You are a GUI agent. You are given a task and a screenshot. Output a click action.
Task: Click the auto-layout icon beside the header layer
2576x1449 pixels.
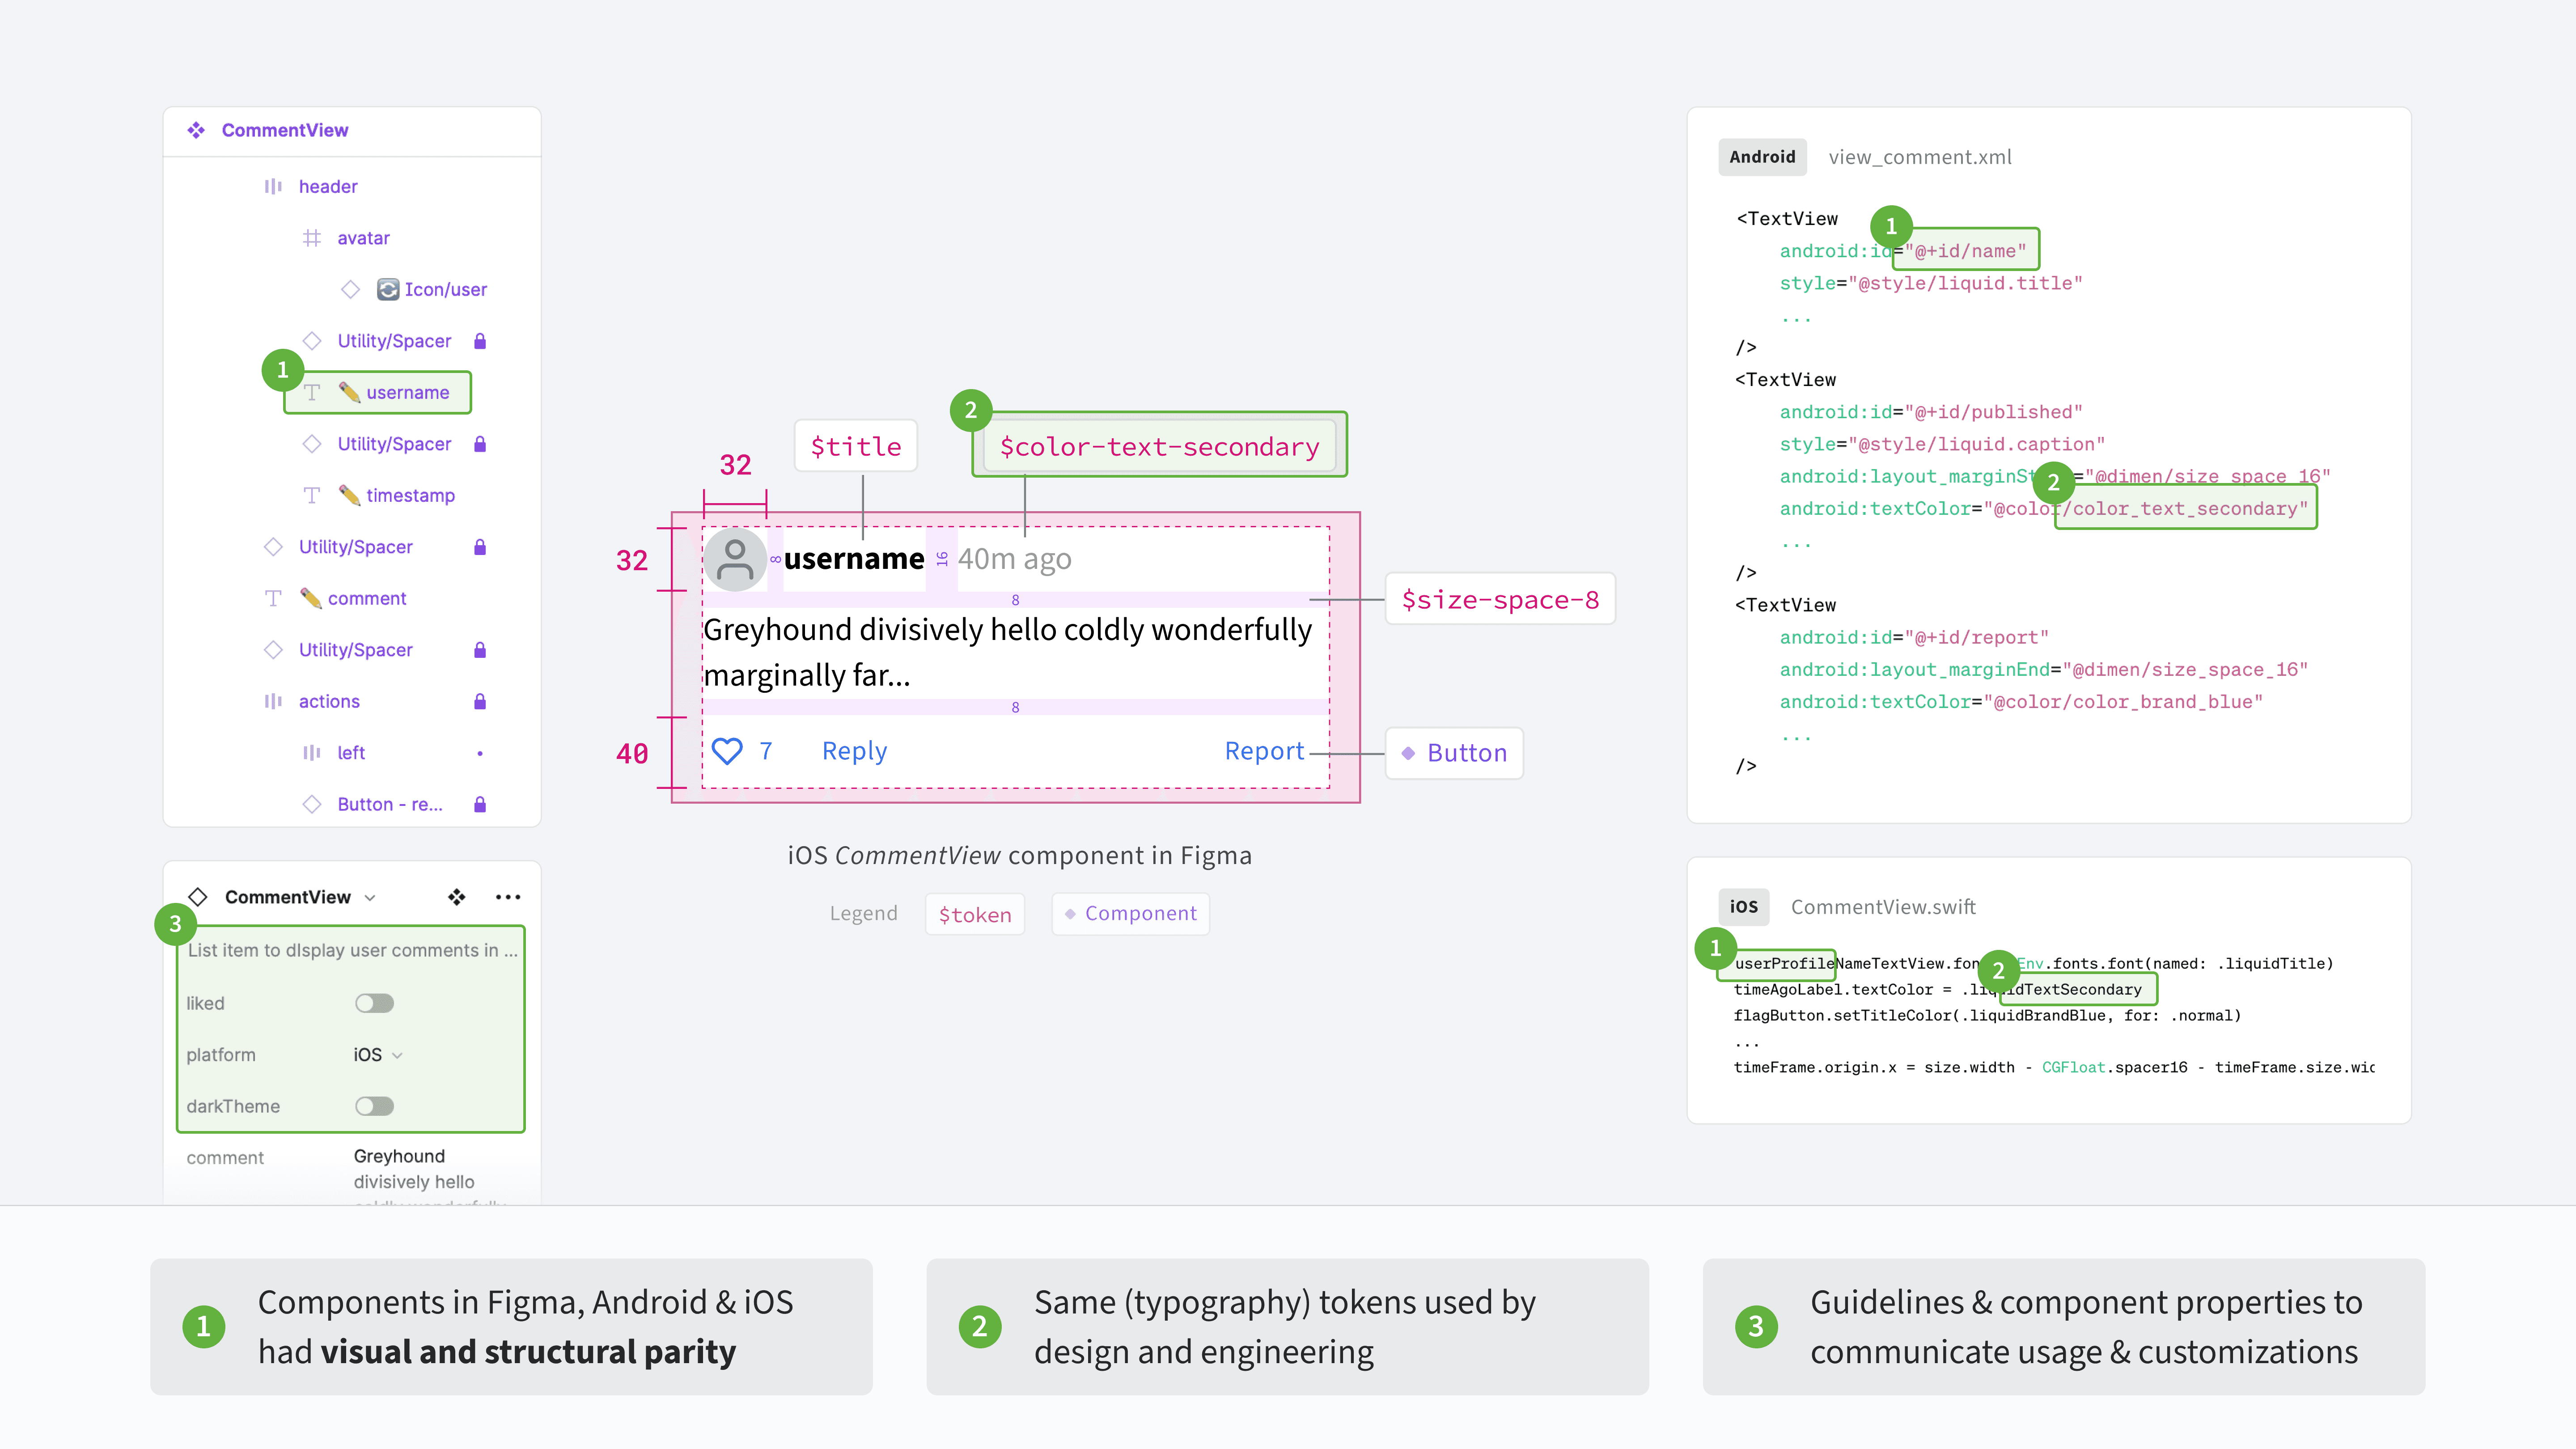(273, 186)
